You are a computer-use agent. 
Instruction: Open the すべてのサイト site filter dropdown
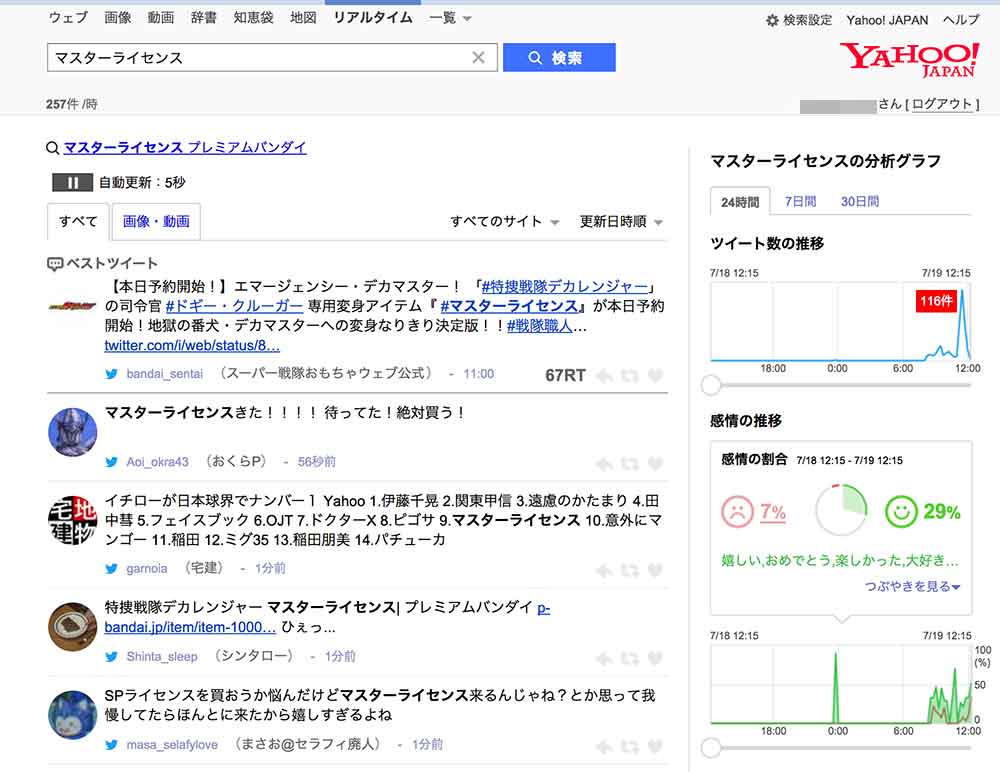pyautogui.click(x=504, y=221)
